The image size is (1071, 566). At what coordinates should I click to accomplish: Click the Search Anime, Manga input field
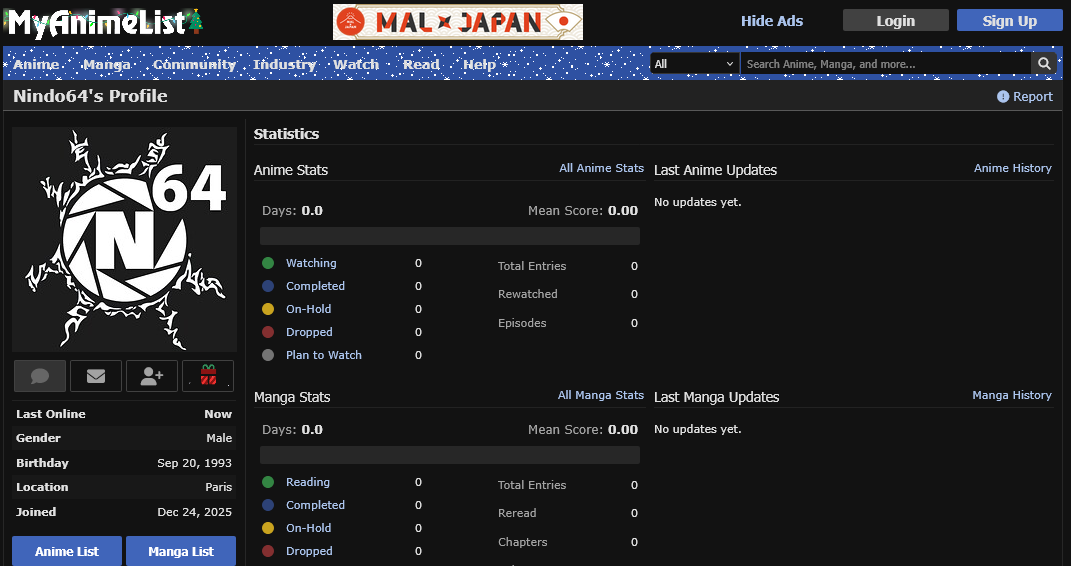coord(885,64)
